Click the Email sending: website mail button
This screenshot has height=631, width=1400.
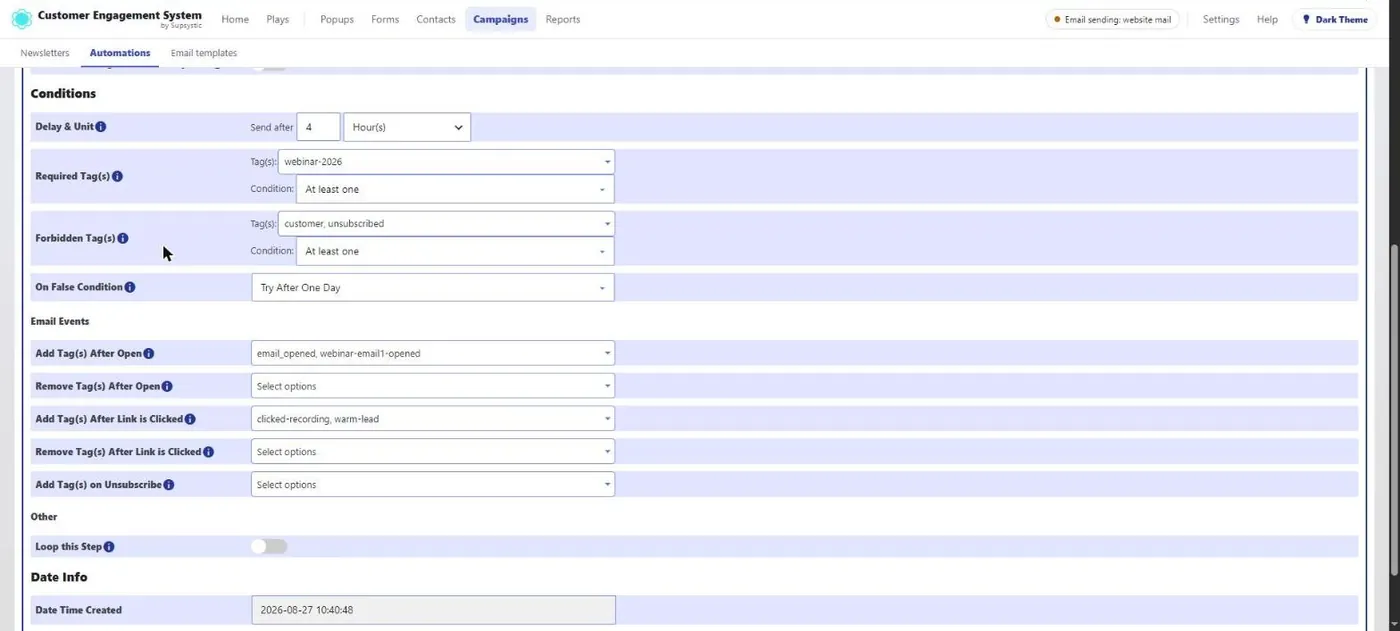1112,19
